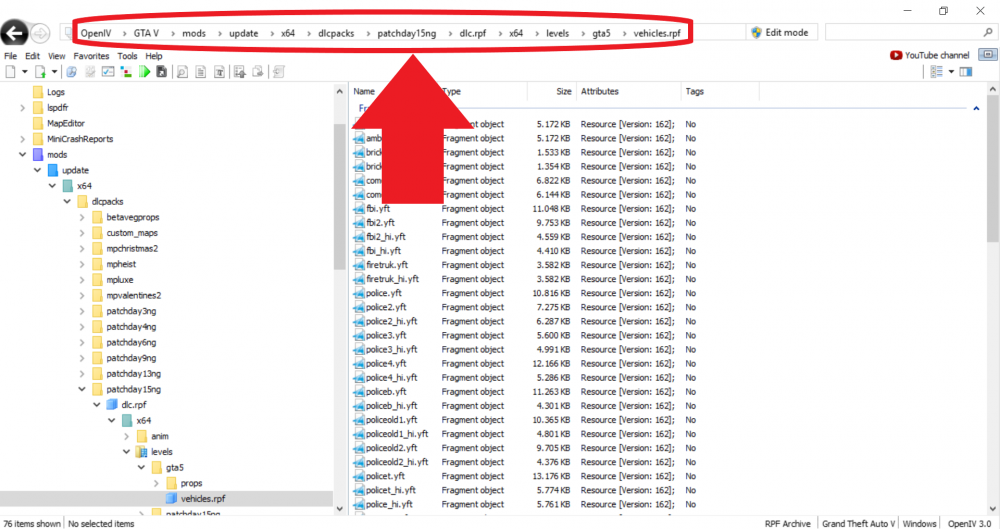Select the firetruk.yft file

coord(387,265)
